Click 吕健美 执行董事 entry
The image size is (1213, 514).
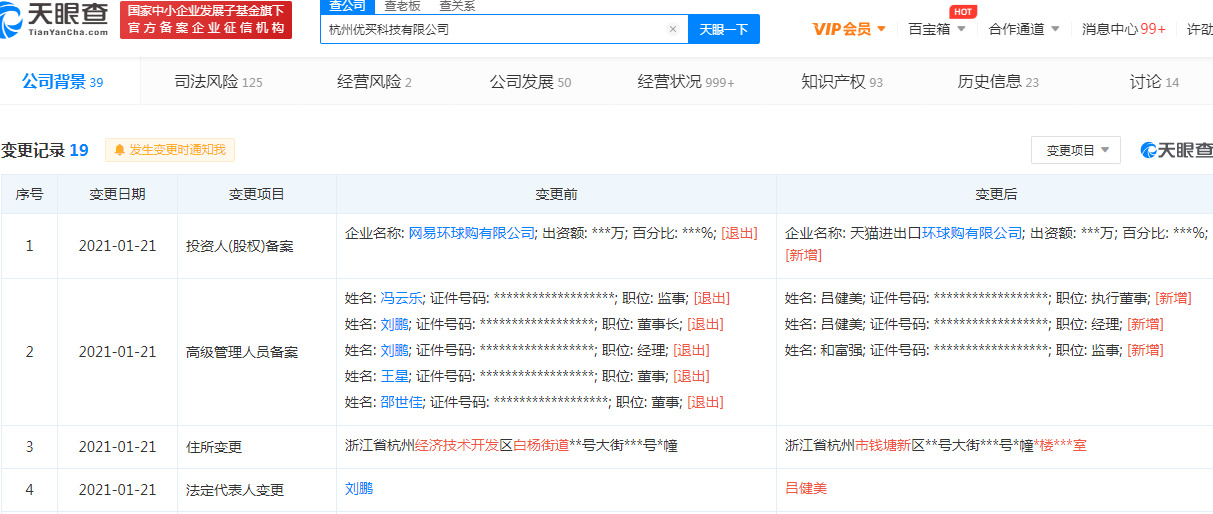point(988,298)
